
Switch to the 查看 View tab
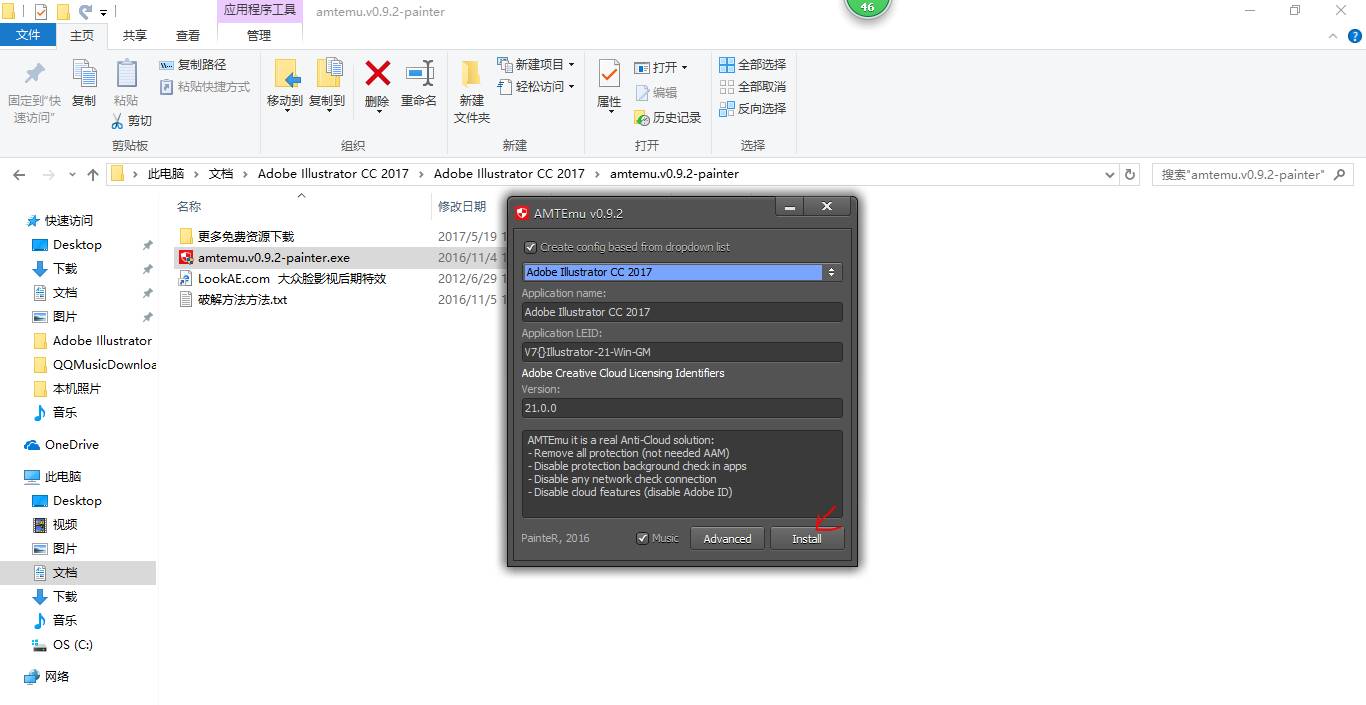pyautogui.click(x=188, y=35)
